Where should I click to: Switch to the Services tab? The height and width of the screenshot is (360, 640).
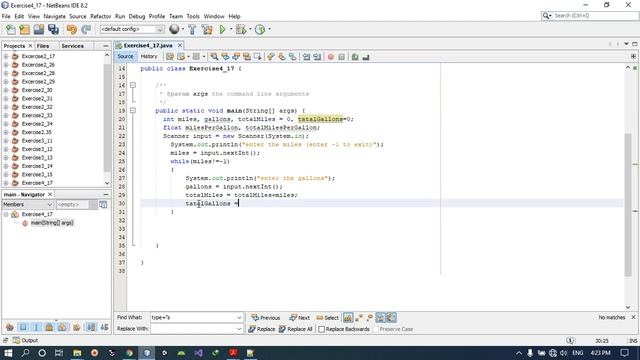click(73, 46)
